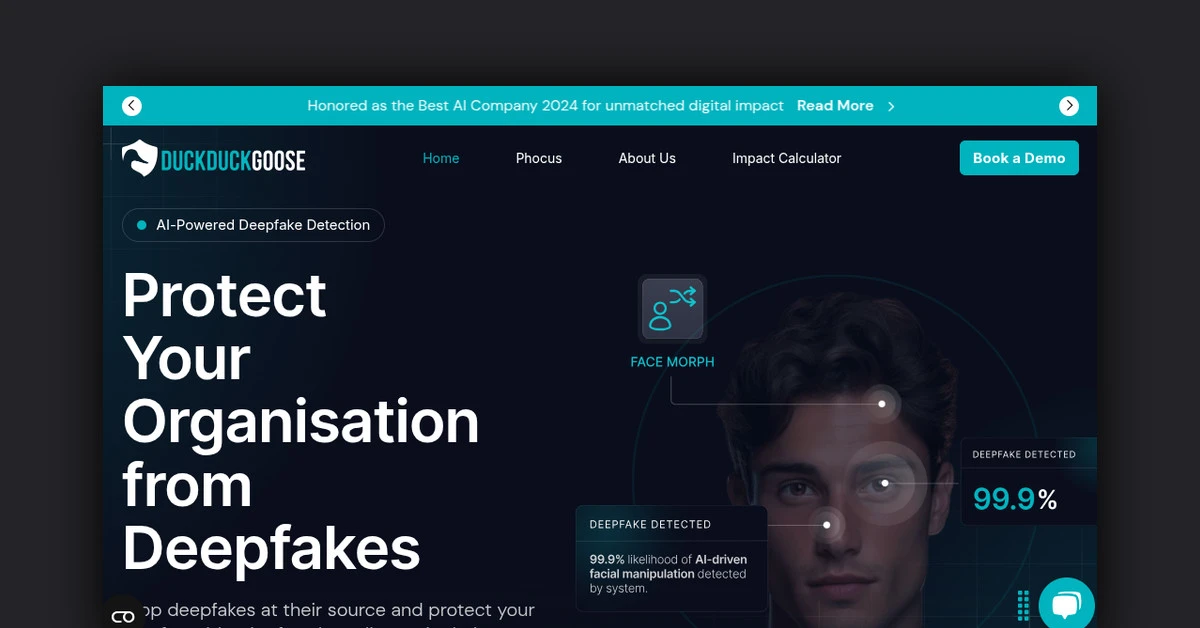
Task: Go to the Home nav item
Action: [441, 158]
